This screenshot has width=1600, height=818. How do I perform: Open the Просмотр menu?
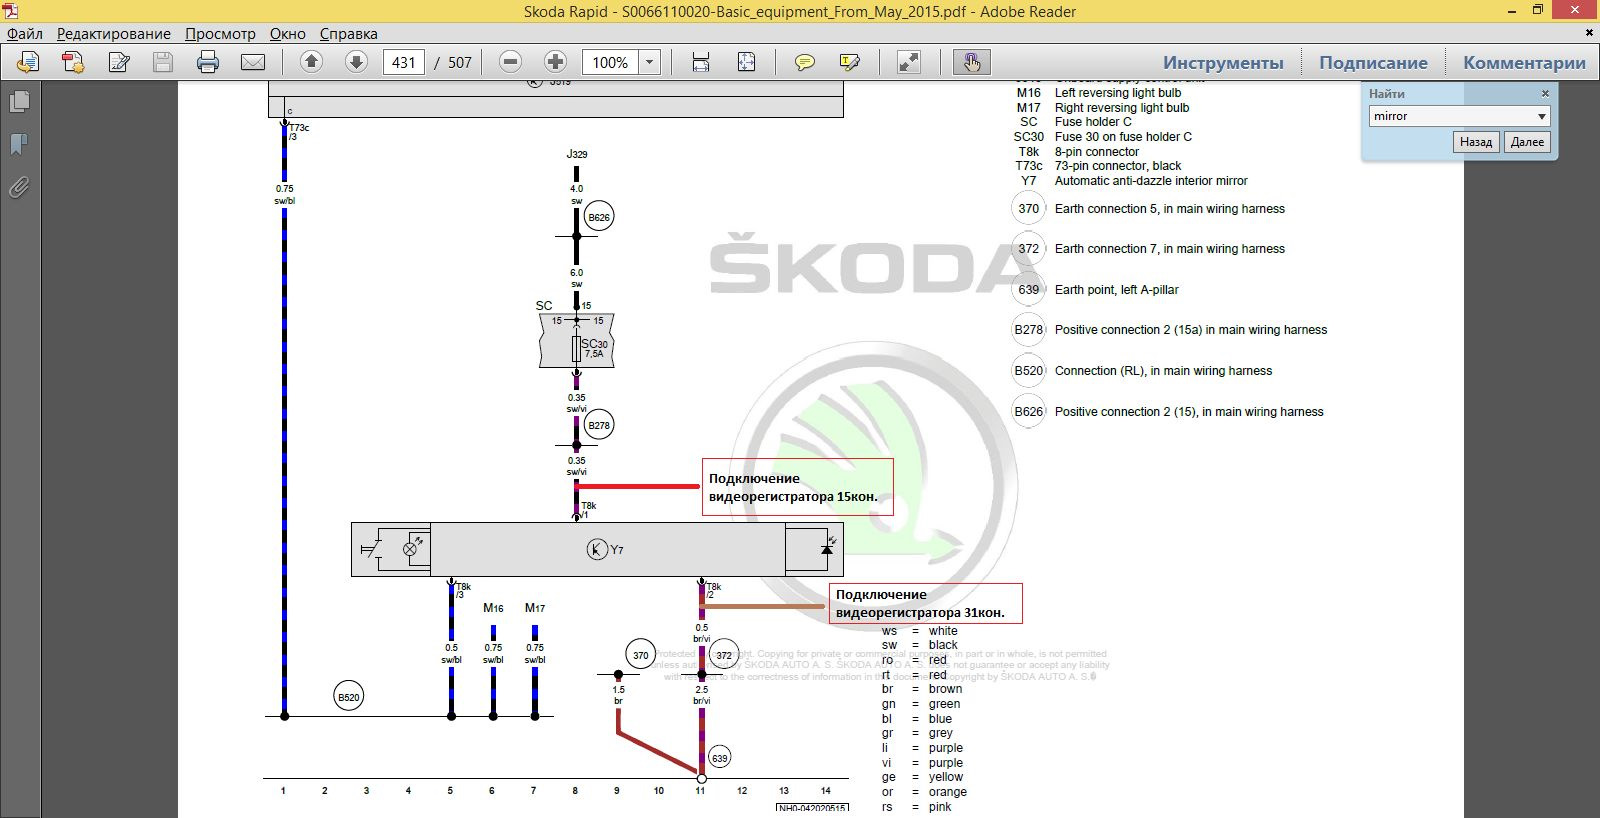click(x=220, y=33)
